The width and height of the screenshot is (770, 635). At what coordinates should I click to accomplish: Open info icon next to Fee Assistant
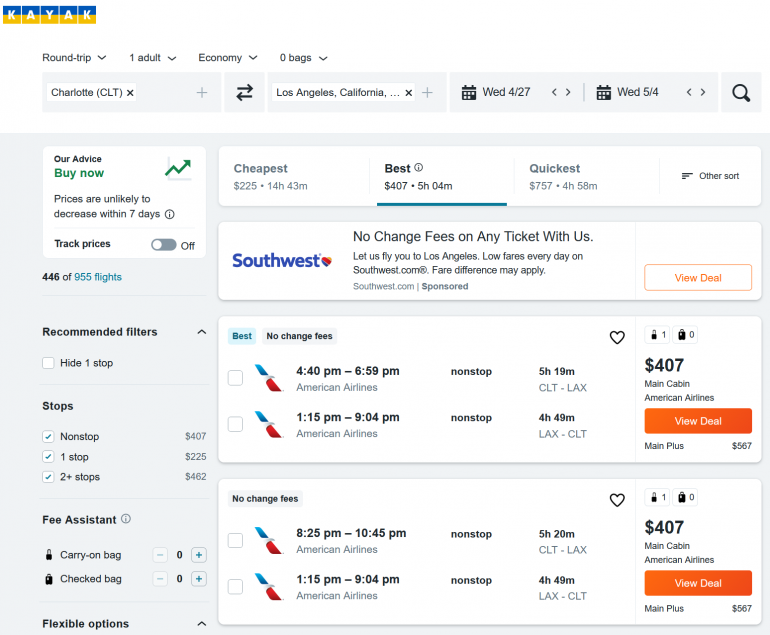click(126, 519)
